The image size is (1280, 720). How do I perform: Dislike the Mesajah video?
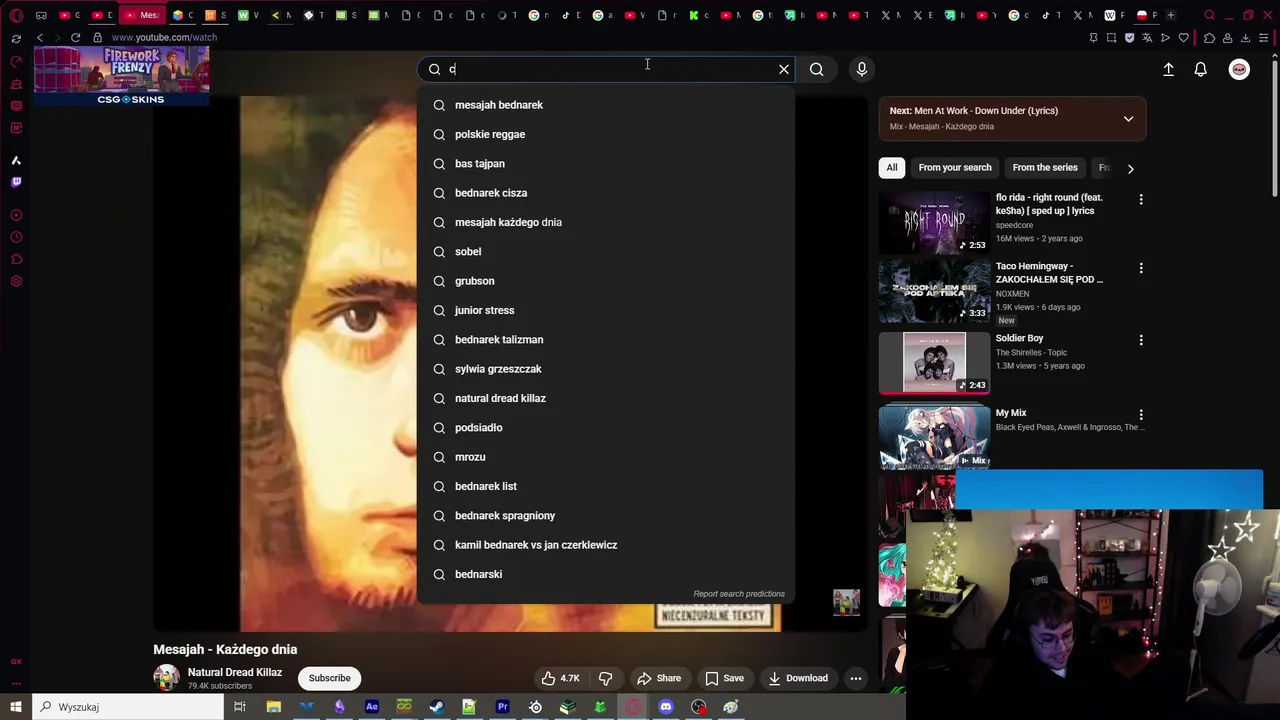tap(605, 678)
